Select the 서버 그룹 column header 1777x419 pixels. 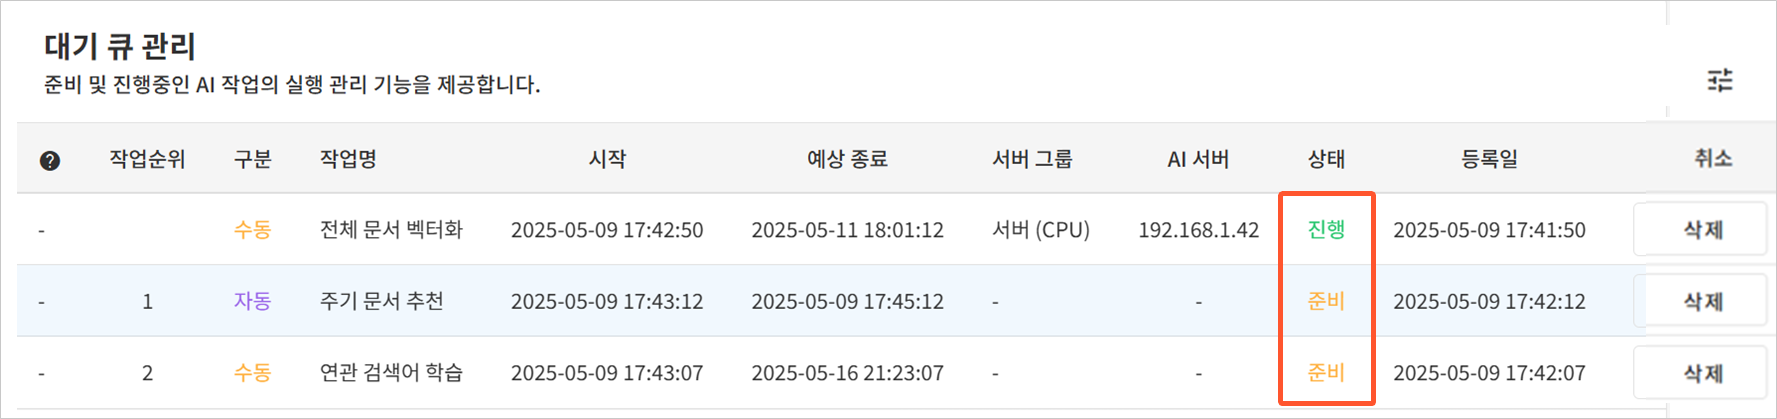tap(1032, 159)
